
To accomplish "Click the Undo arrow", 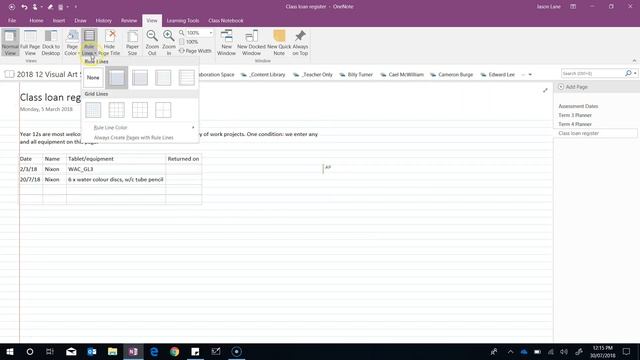I will (24, 7).
